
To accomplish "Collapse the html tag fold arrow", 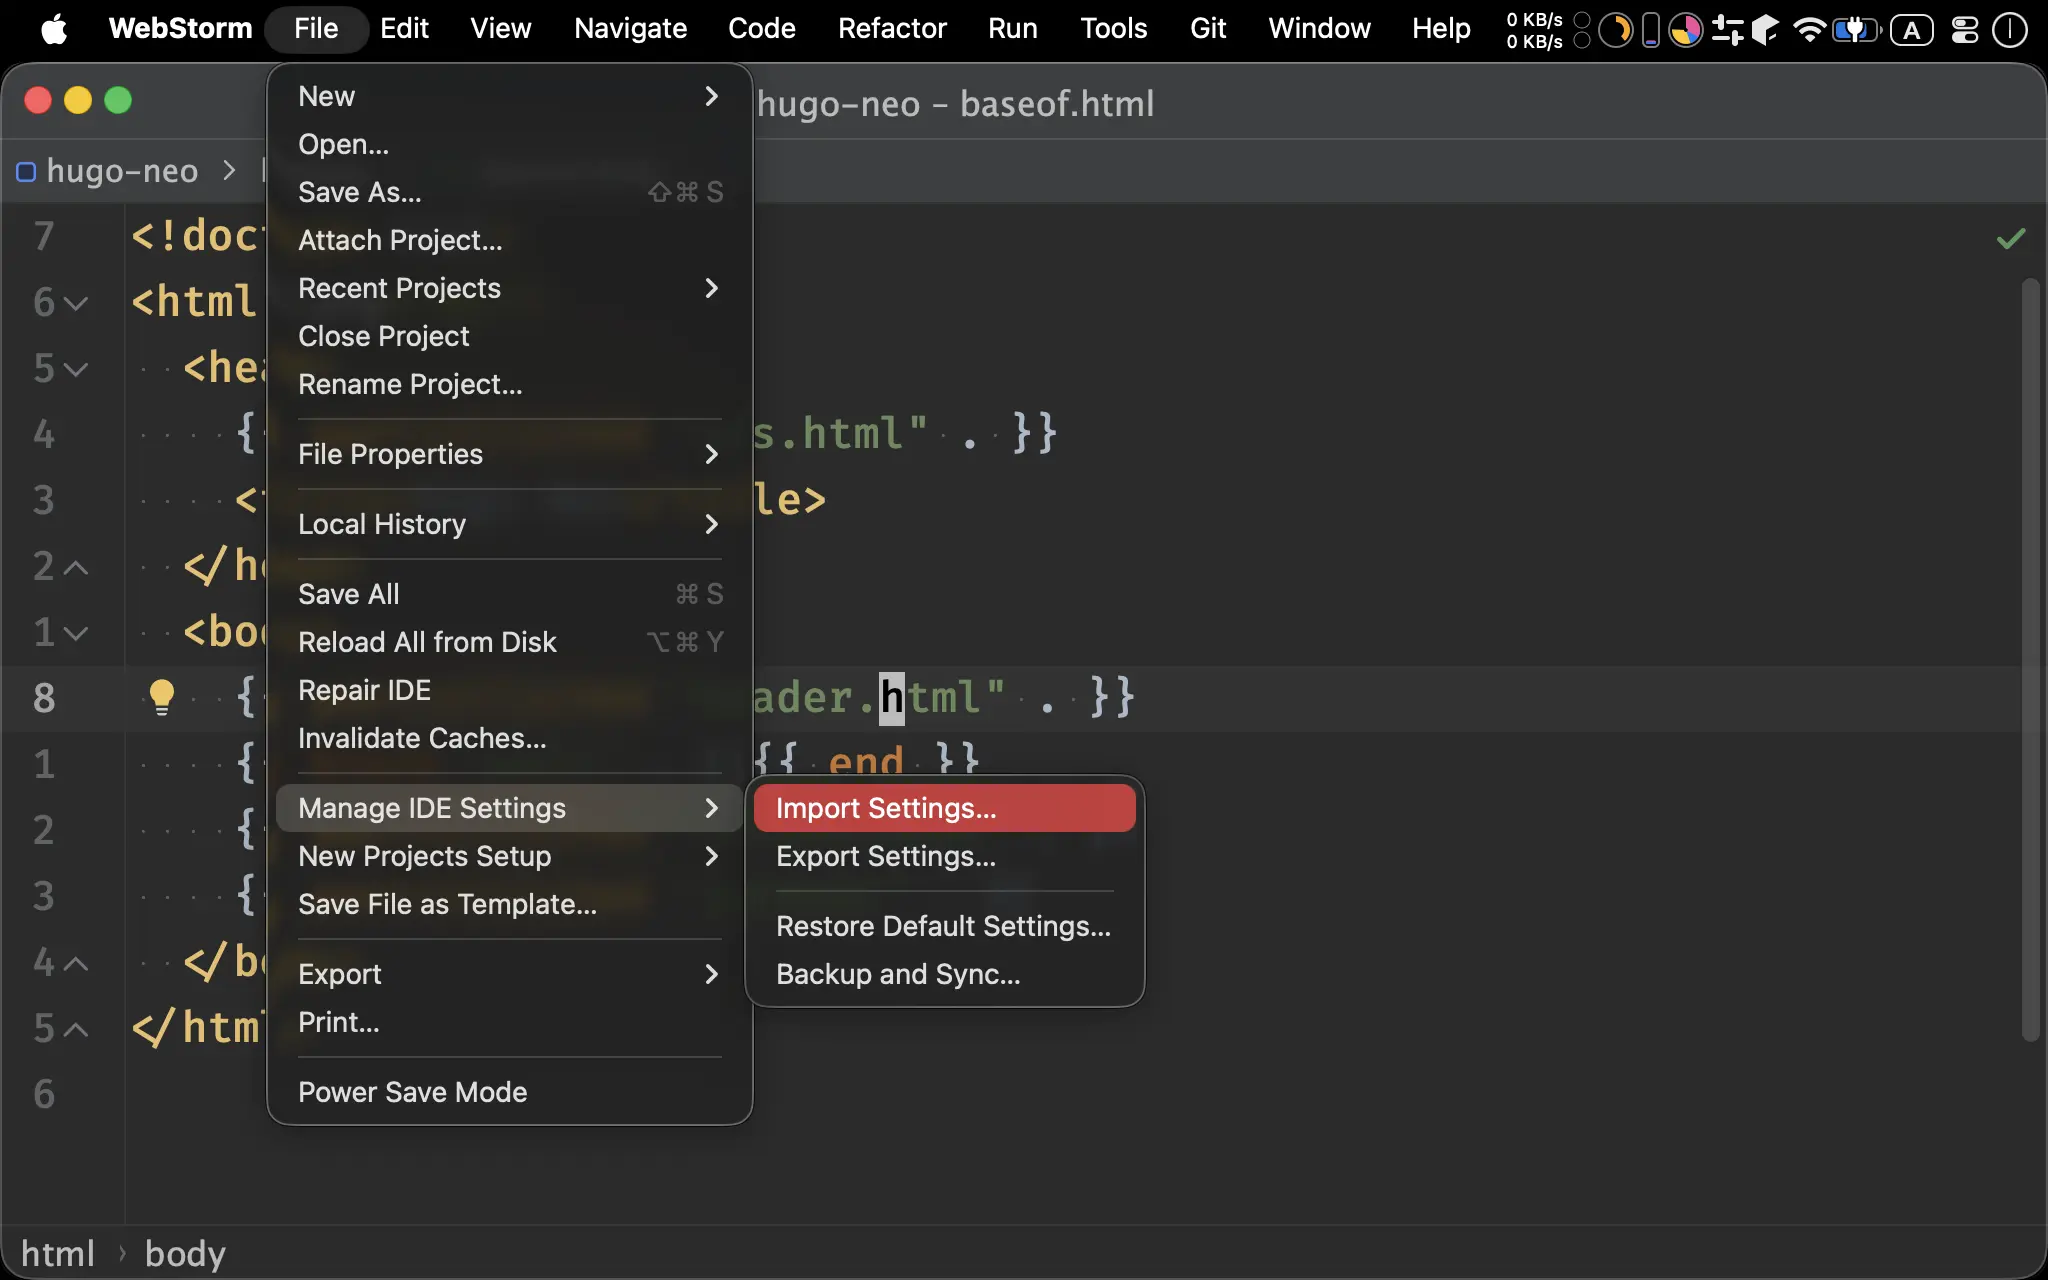I will 76,303.
